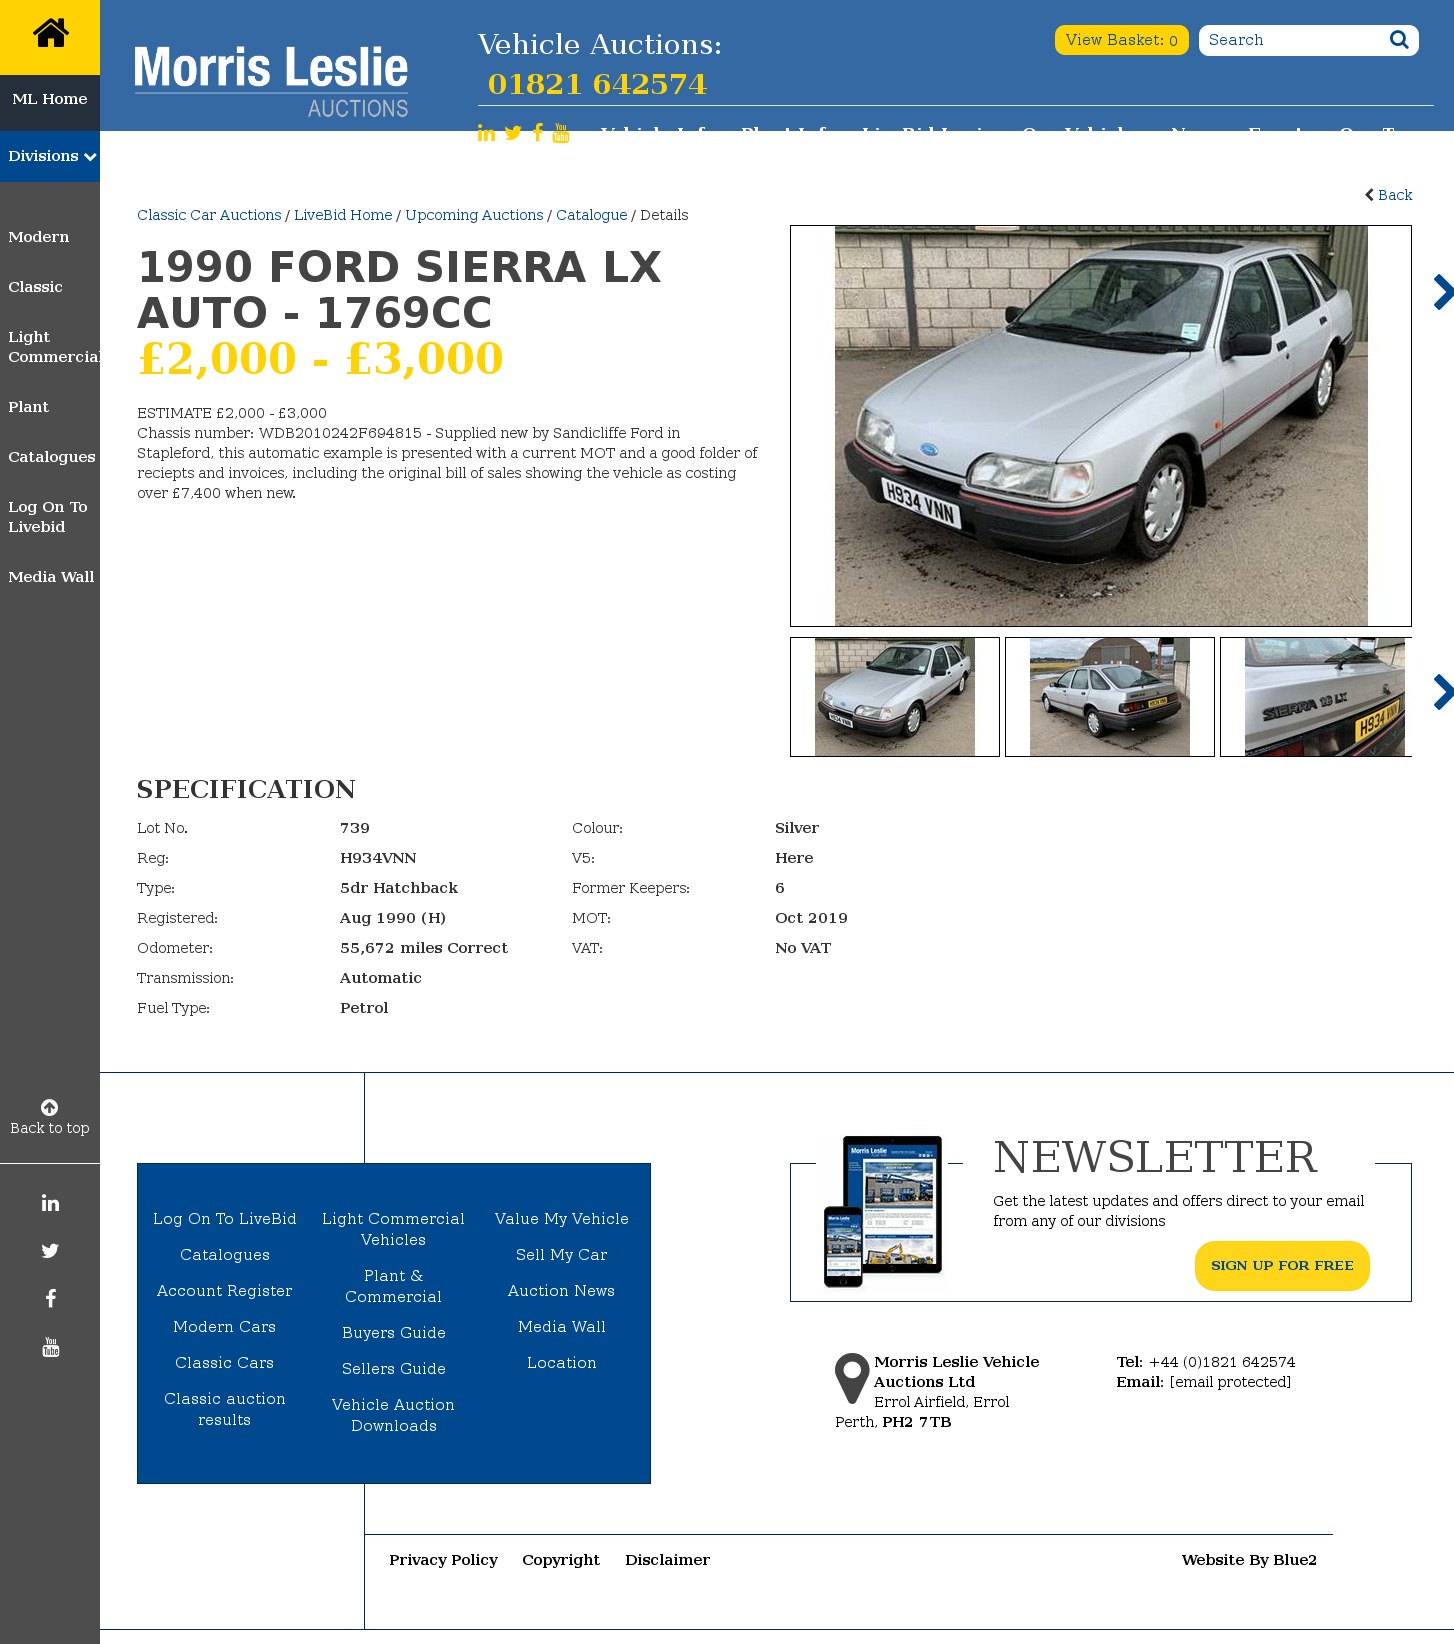This screenshot has width=1454, height=1644.
Task: Open Twitter icon in header
Action: click(x=513, y=133)
